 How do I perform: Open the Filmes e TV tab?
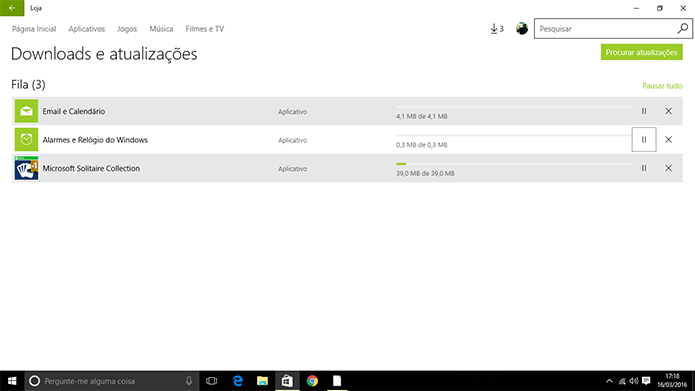[x=205, y=29]
